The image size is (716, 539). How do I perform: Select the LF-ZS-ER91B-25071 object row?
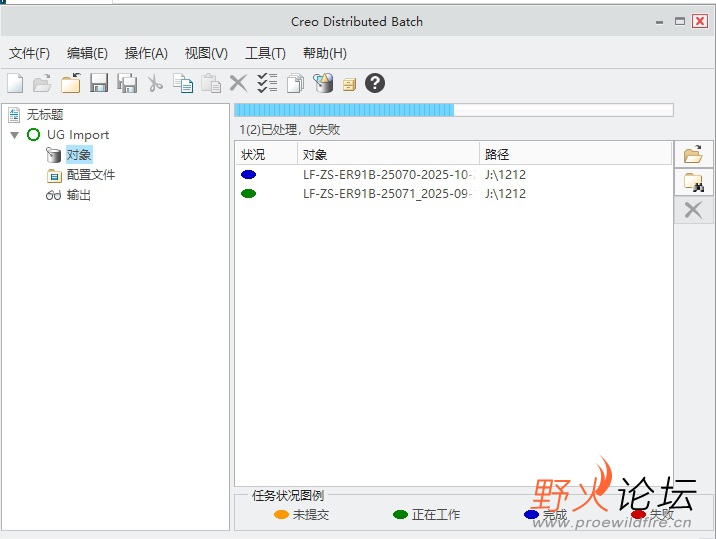tap(453, 194)
